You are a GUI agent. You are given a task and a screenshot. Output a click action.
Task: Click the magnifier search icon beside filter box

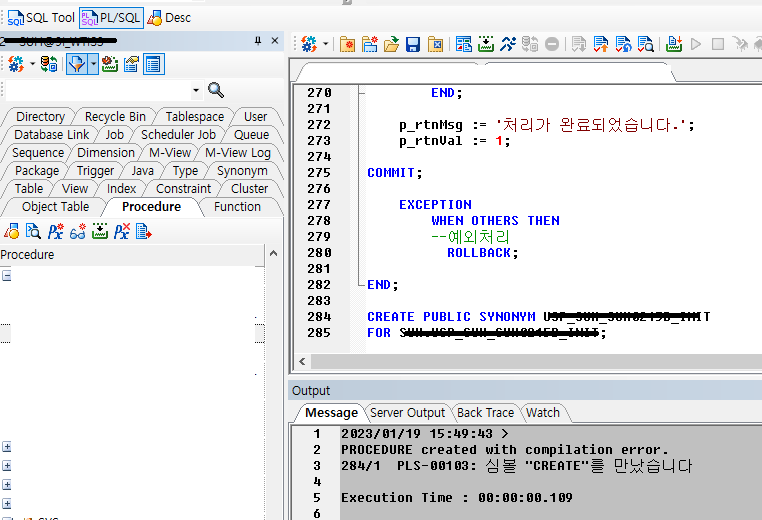pyautogui.click(x=215, y=90)
